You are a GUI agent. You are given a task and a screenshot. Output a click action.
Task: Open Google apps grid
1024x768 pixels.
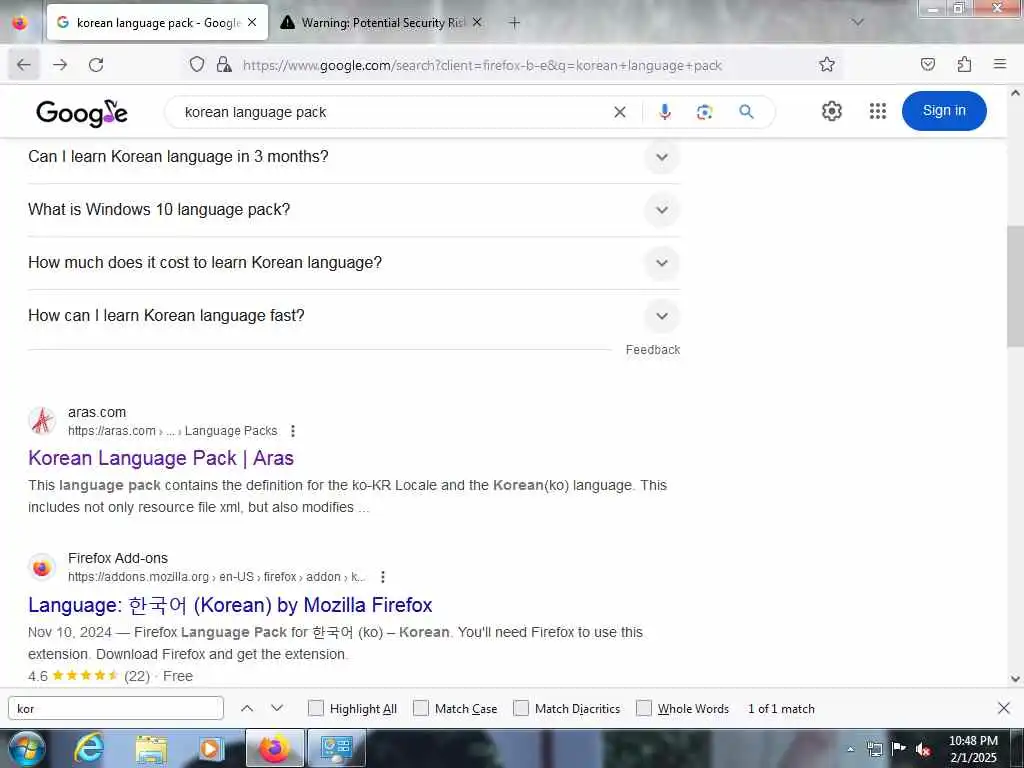(x=878, y=111)
